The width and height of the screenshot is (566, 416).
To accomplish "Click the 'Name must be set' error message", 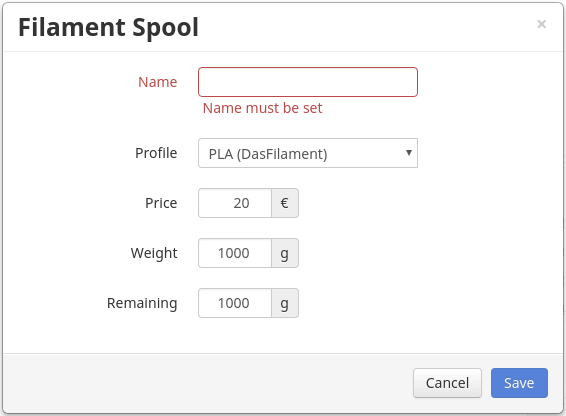I will (262, 108).
